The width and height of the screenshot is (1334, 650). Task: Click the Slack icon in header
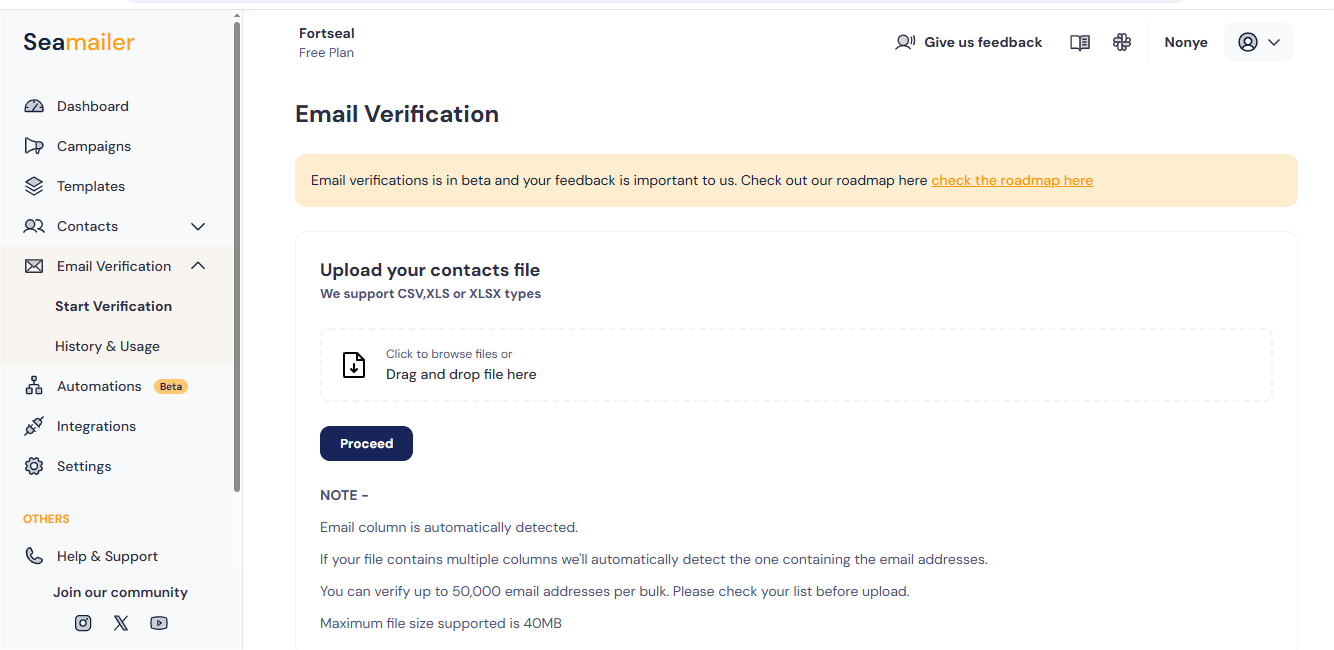click(x=1122, y=42)
